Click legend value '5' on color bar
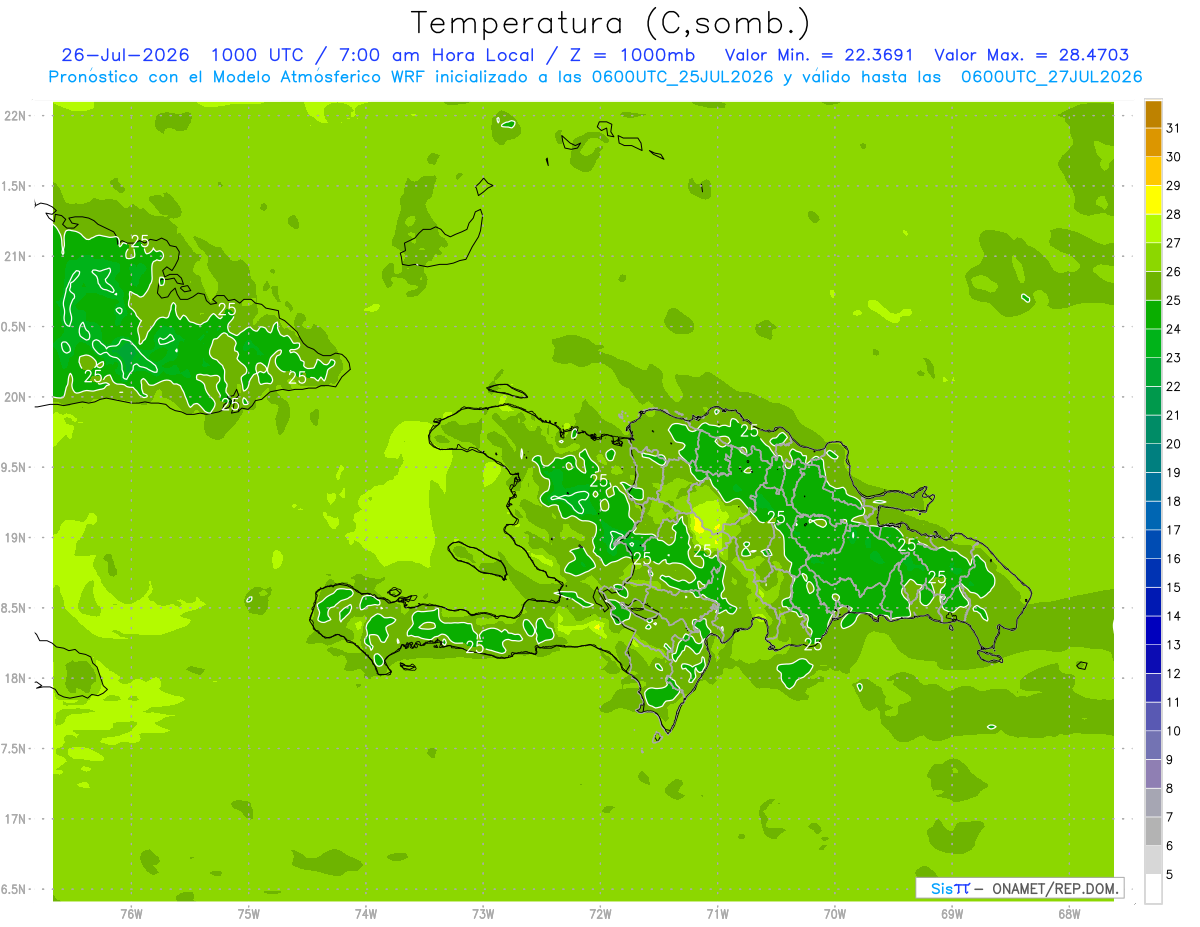The width and height of the screenshot is (1200, 927). (x=1170, y=876)
